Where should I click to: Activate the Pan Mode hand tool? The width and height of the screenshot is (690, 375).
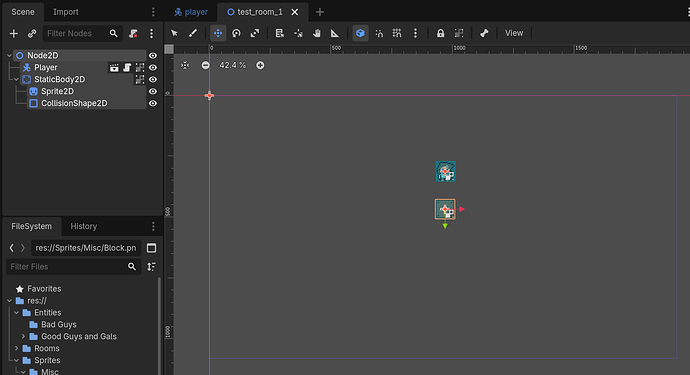(316, 33)
